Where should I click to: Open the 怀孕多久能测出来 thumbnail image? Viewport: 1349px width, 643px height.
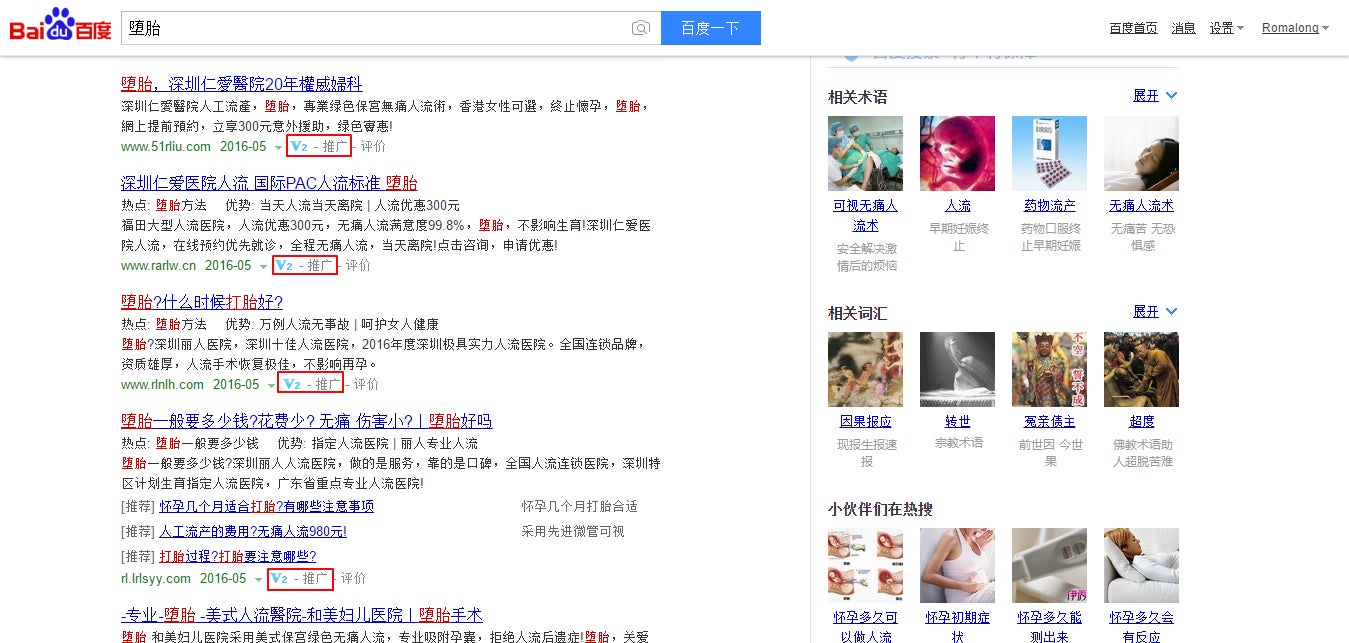[x=1049, y=565]
